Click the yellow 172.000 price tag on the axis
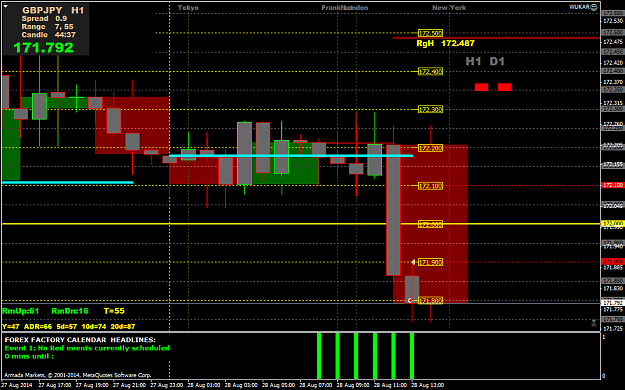This screenshot has height=390, width=625. (x=613, y=224)
